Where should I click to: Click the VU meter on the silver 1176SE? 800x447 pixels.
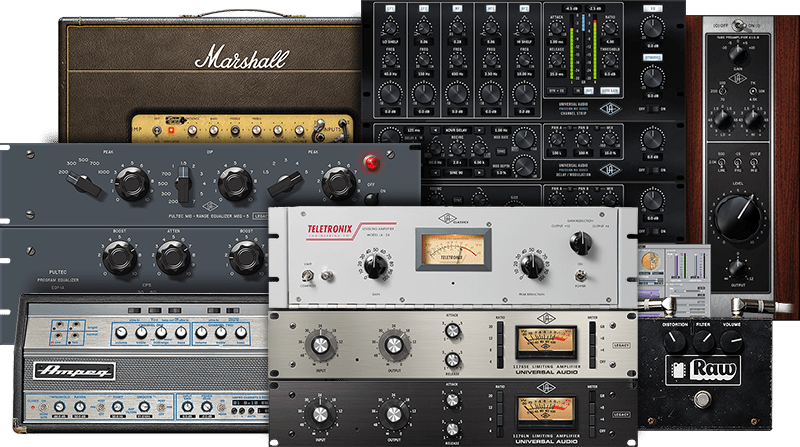point(545,342)
